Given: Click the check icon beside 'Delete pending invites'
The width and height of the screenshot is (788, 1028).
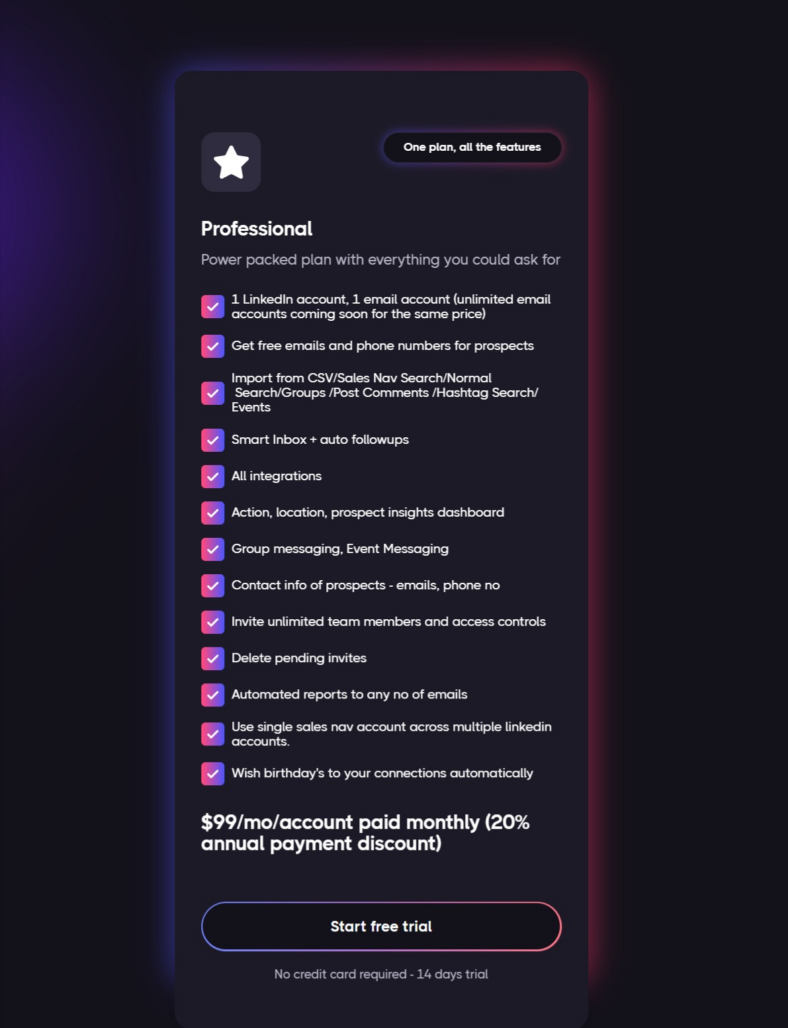Looking at the screenshot, I should click(x=212, y=659).
